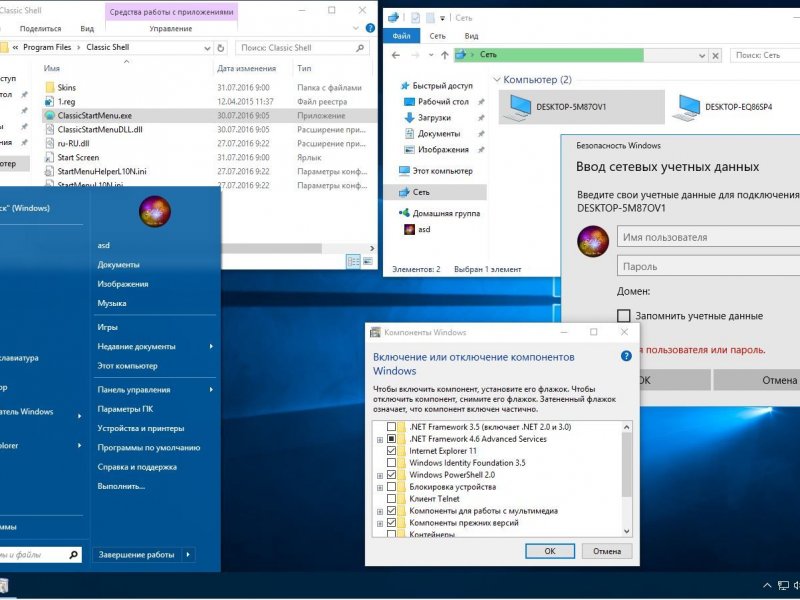Image resolution: width=800 pixels, height=600 pixels.
Task: Open Classic Shell address bar dropdown
Action: coord(207,48)
